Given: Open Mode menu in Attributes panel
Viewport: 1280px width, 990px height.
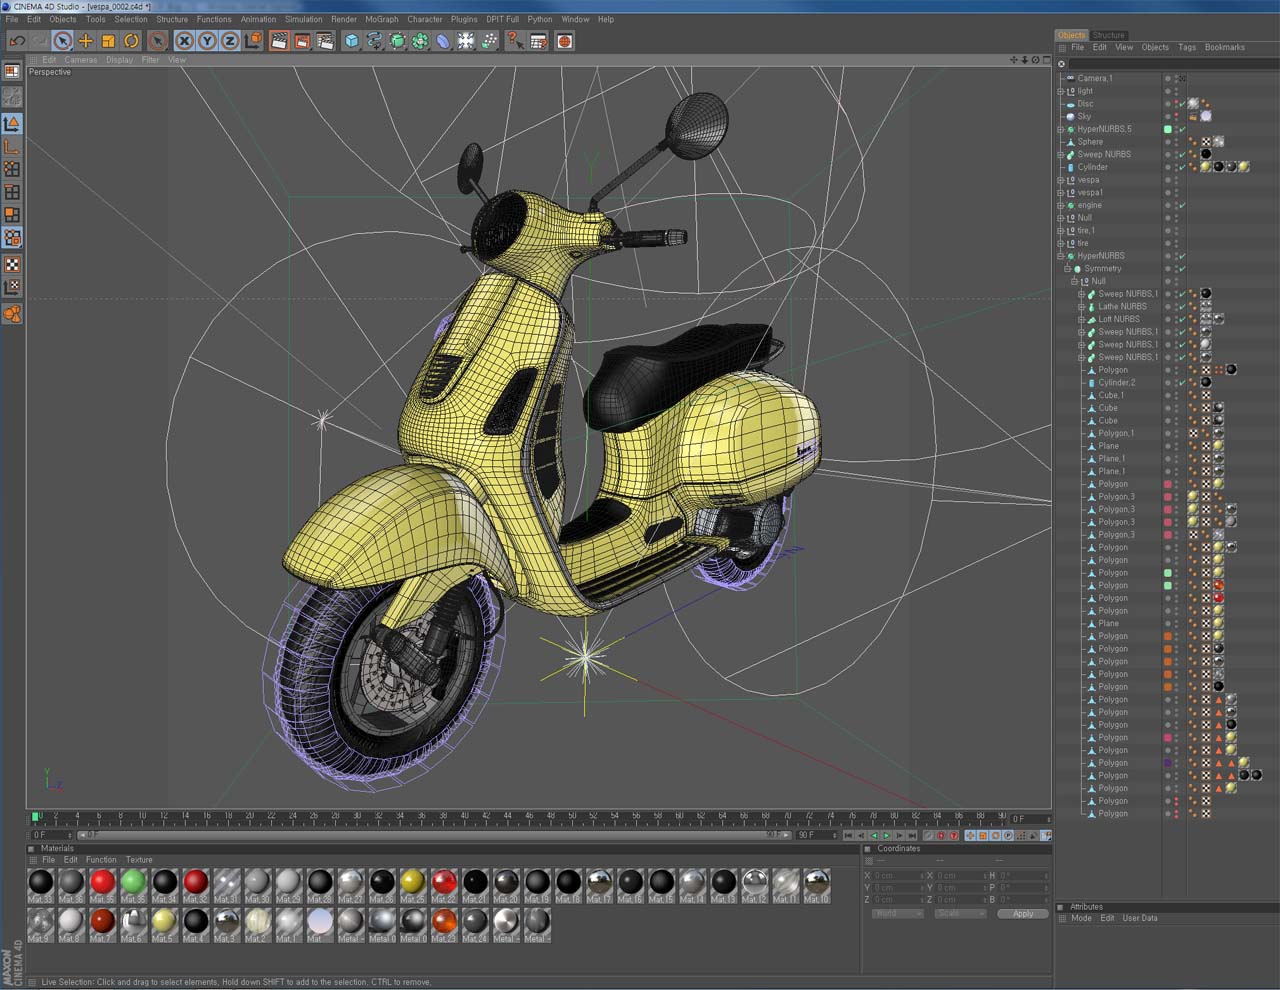Looking at the screenshot, I should click(1081, 918).
